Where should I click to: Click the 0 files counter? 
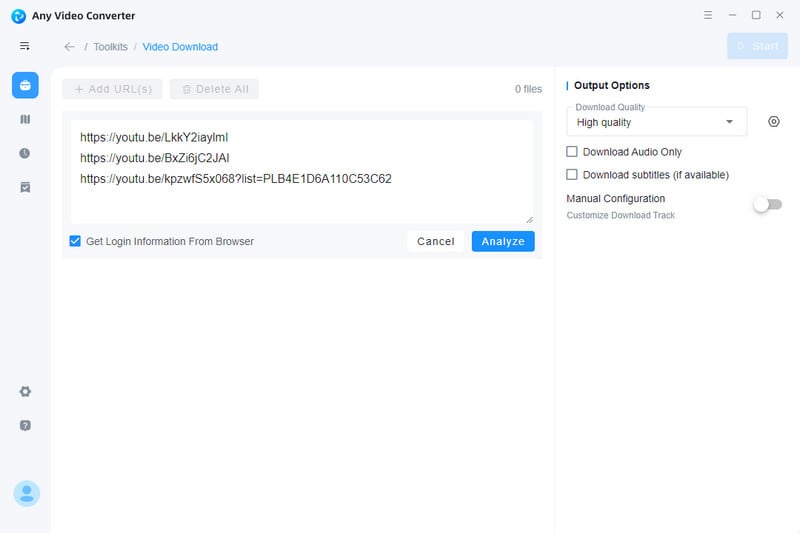(x=528, y=89)
